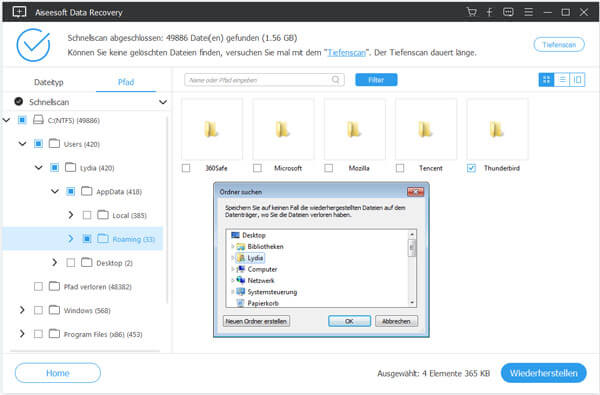Tick the Microsoft folder checkbox
Screen dimensions: 600x395
pos(258,168)
